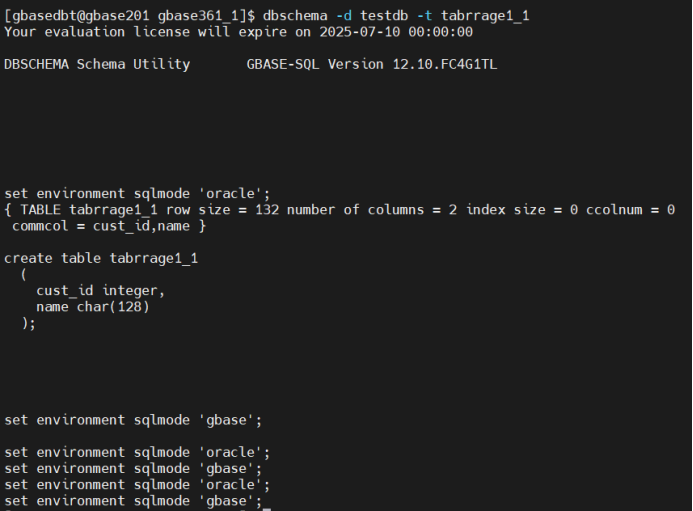Click DBSCHEMA Schema Utility heading text
This screenshot has width=693, height=511.
pos(97,65)
